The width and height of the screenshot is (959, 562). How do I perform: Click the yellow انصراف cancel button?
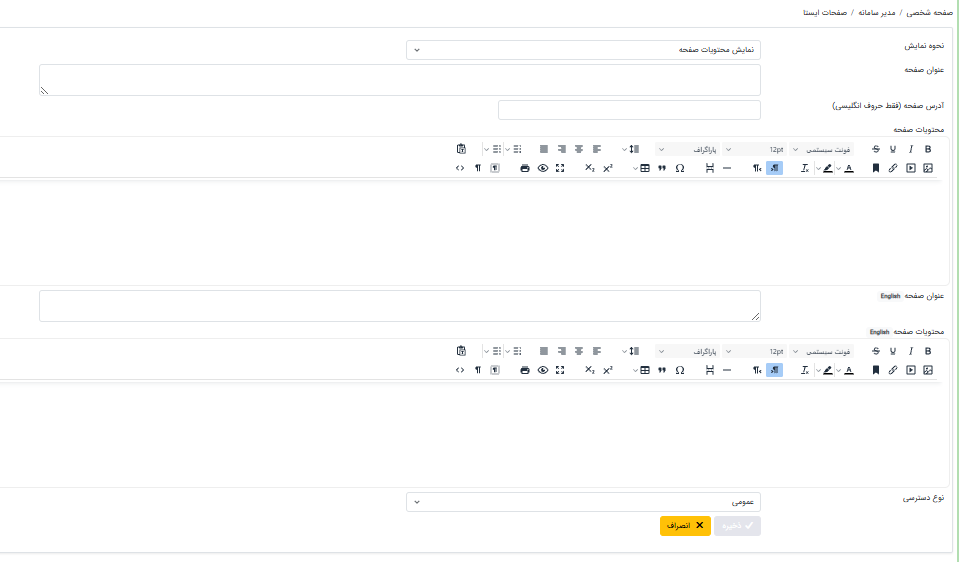tap(685, 525)
